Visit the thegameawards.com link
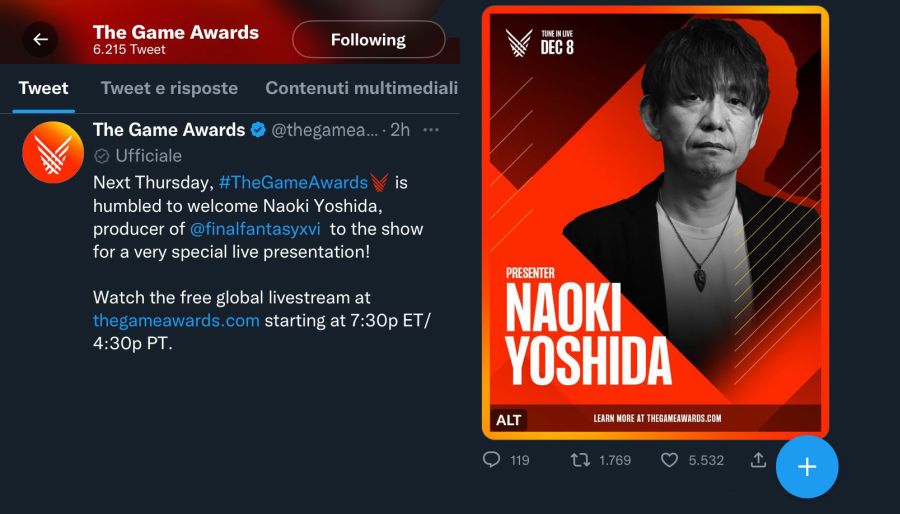 (x=176, y=321)
